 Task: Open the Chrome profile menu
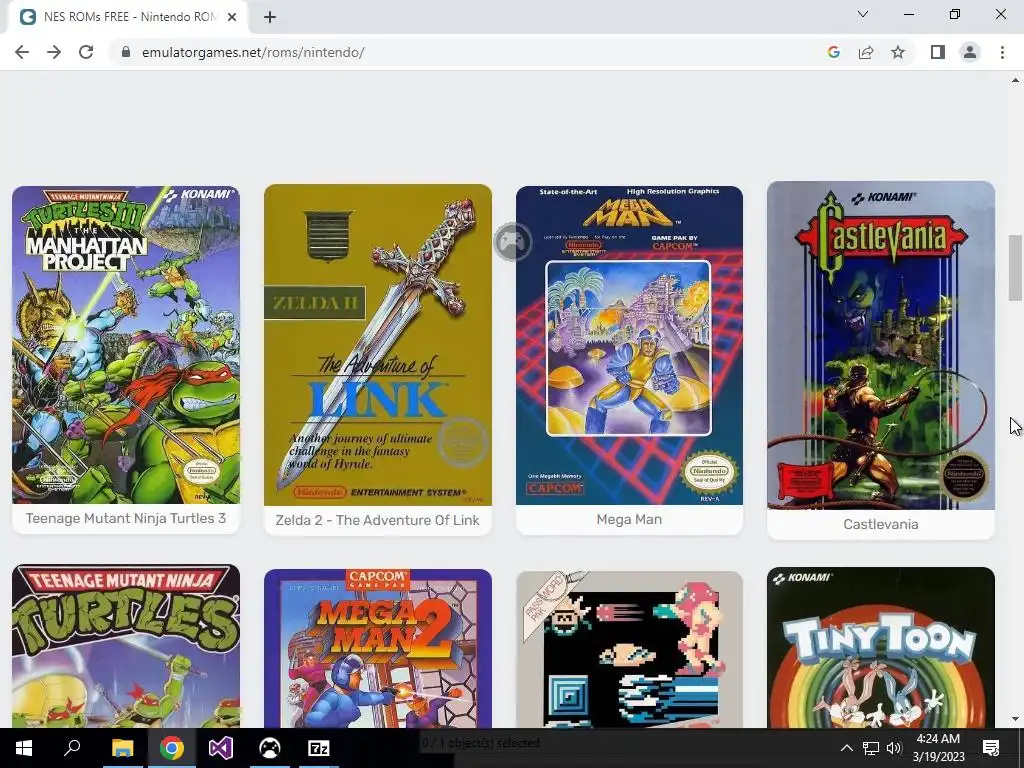(x=970, y=52)
